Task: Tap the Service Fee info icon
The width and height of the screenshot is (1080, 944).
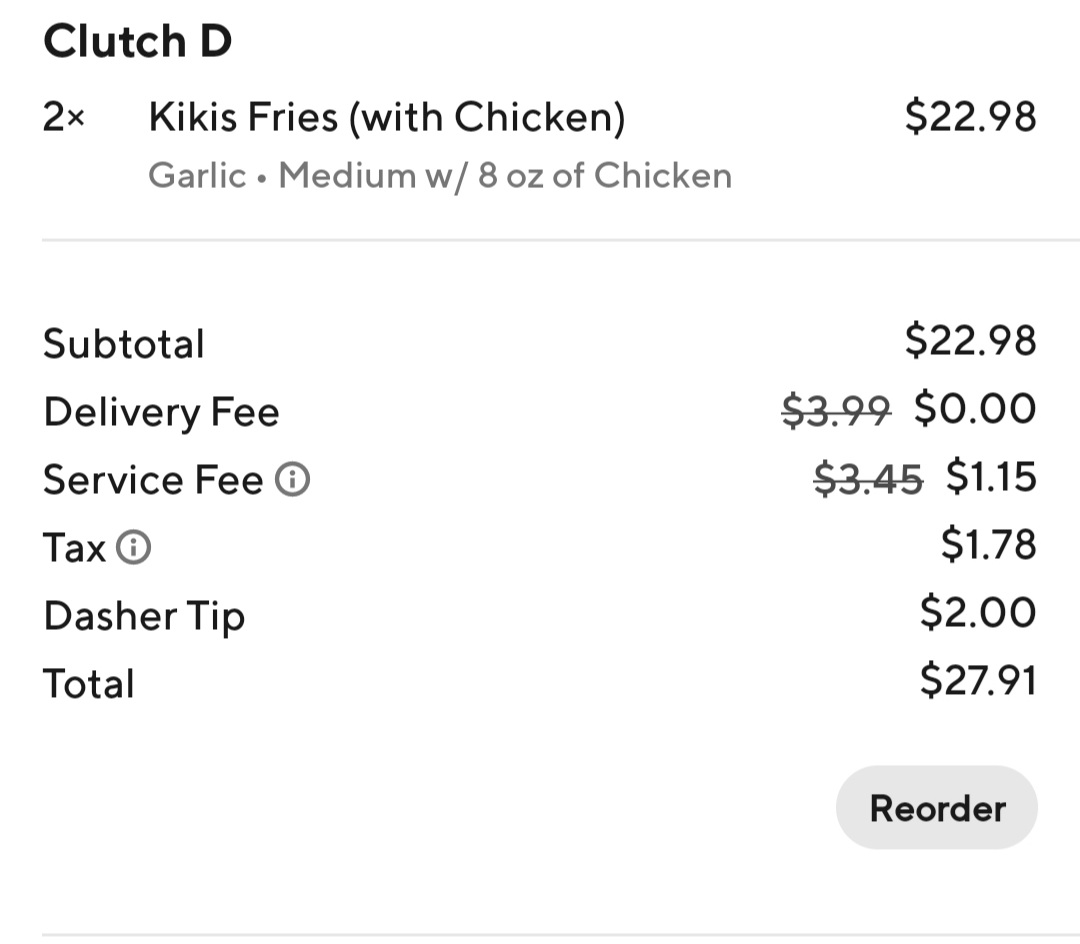Action: pyautogui.click(x=293, y=481)
